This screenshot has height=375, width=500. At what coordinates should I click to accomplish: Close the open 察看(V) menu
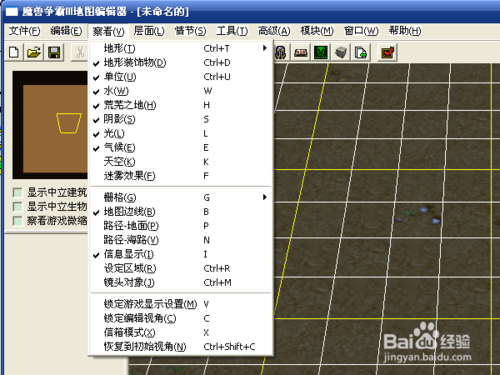[108, 32]
